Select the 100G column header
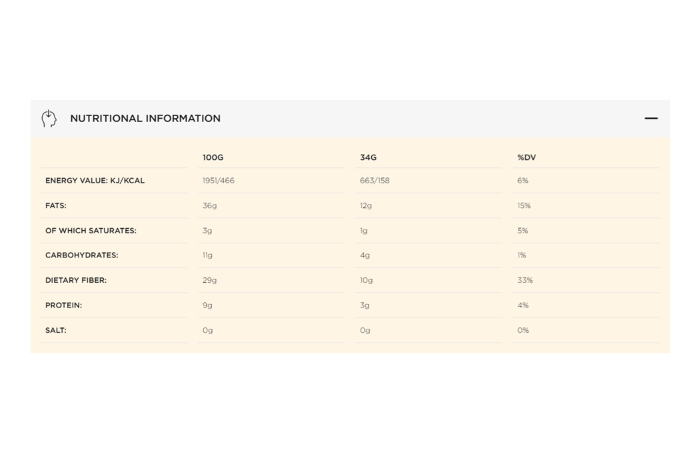Viewport: 700px width, 467px height. click(213, 157)
